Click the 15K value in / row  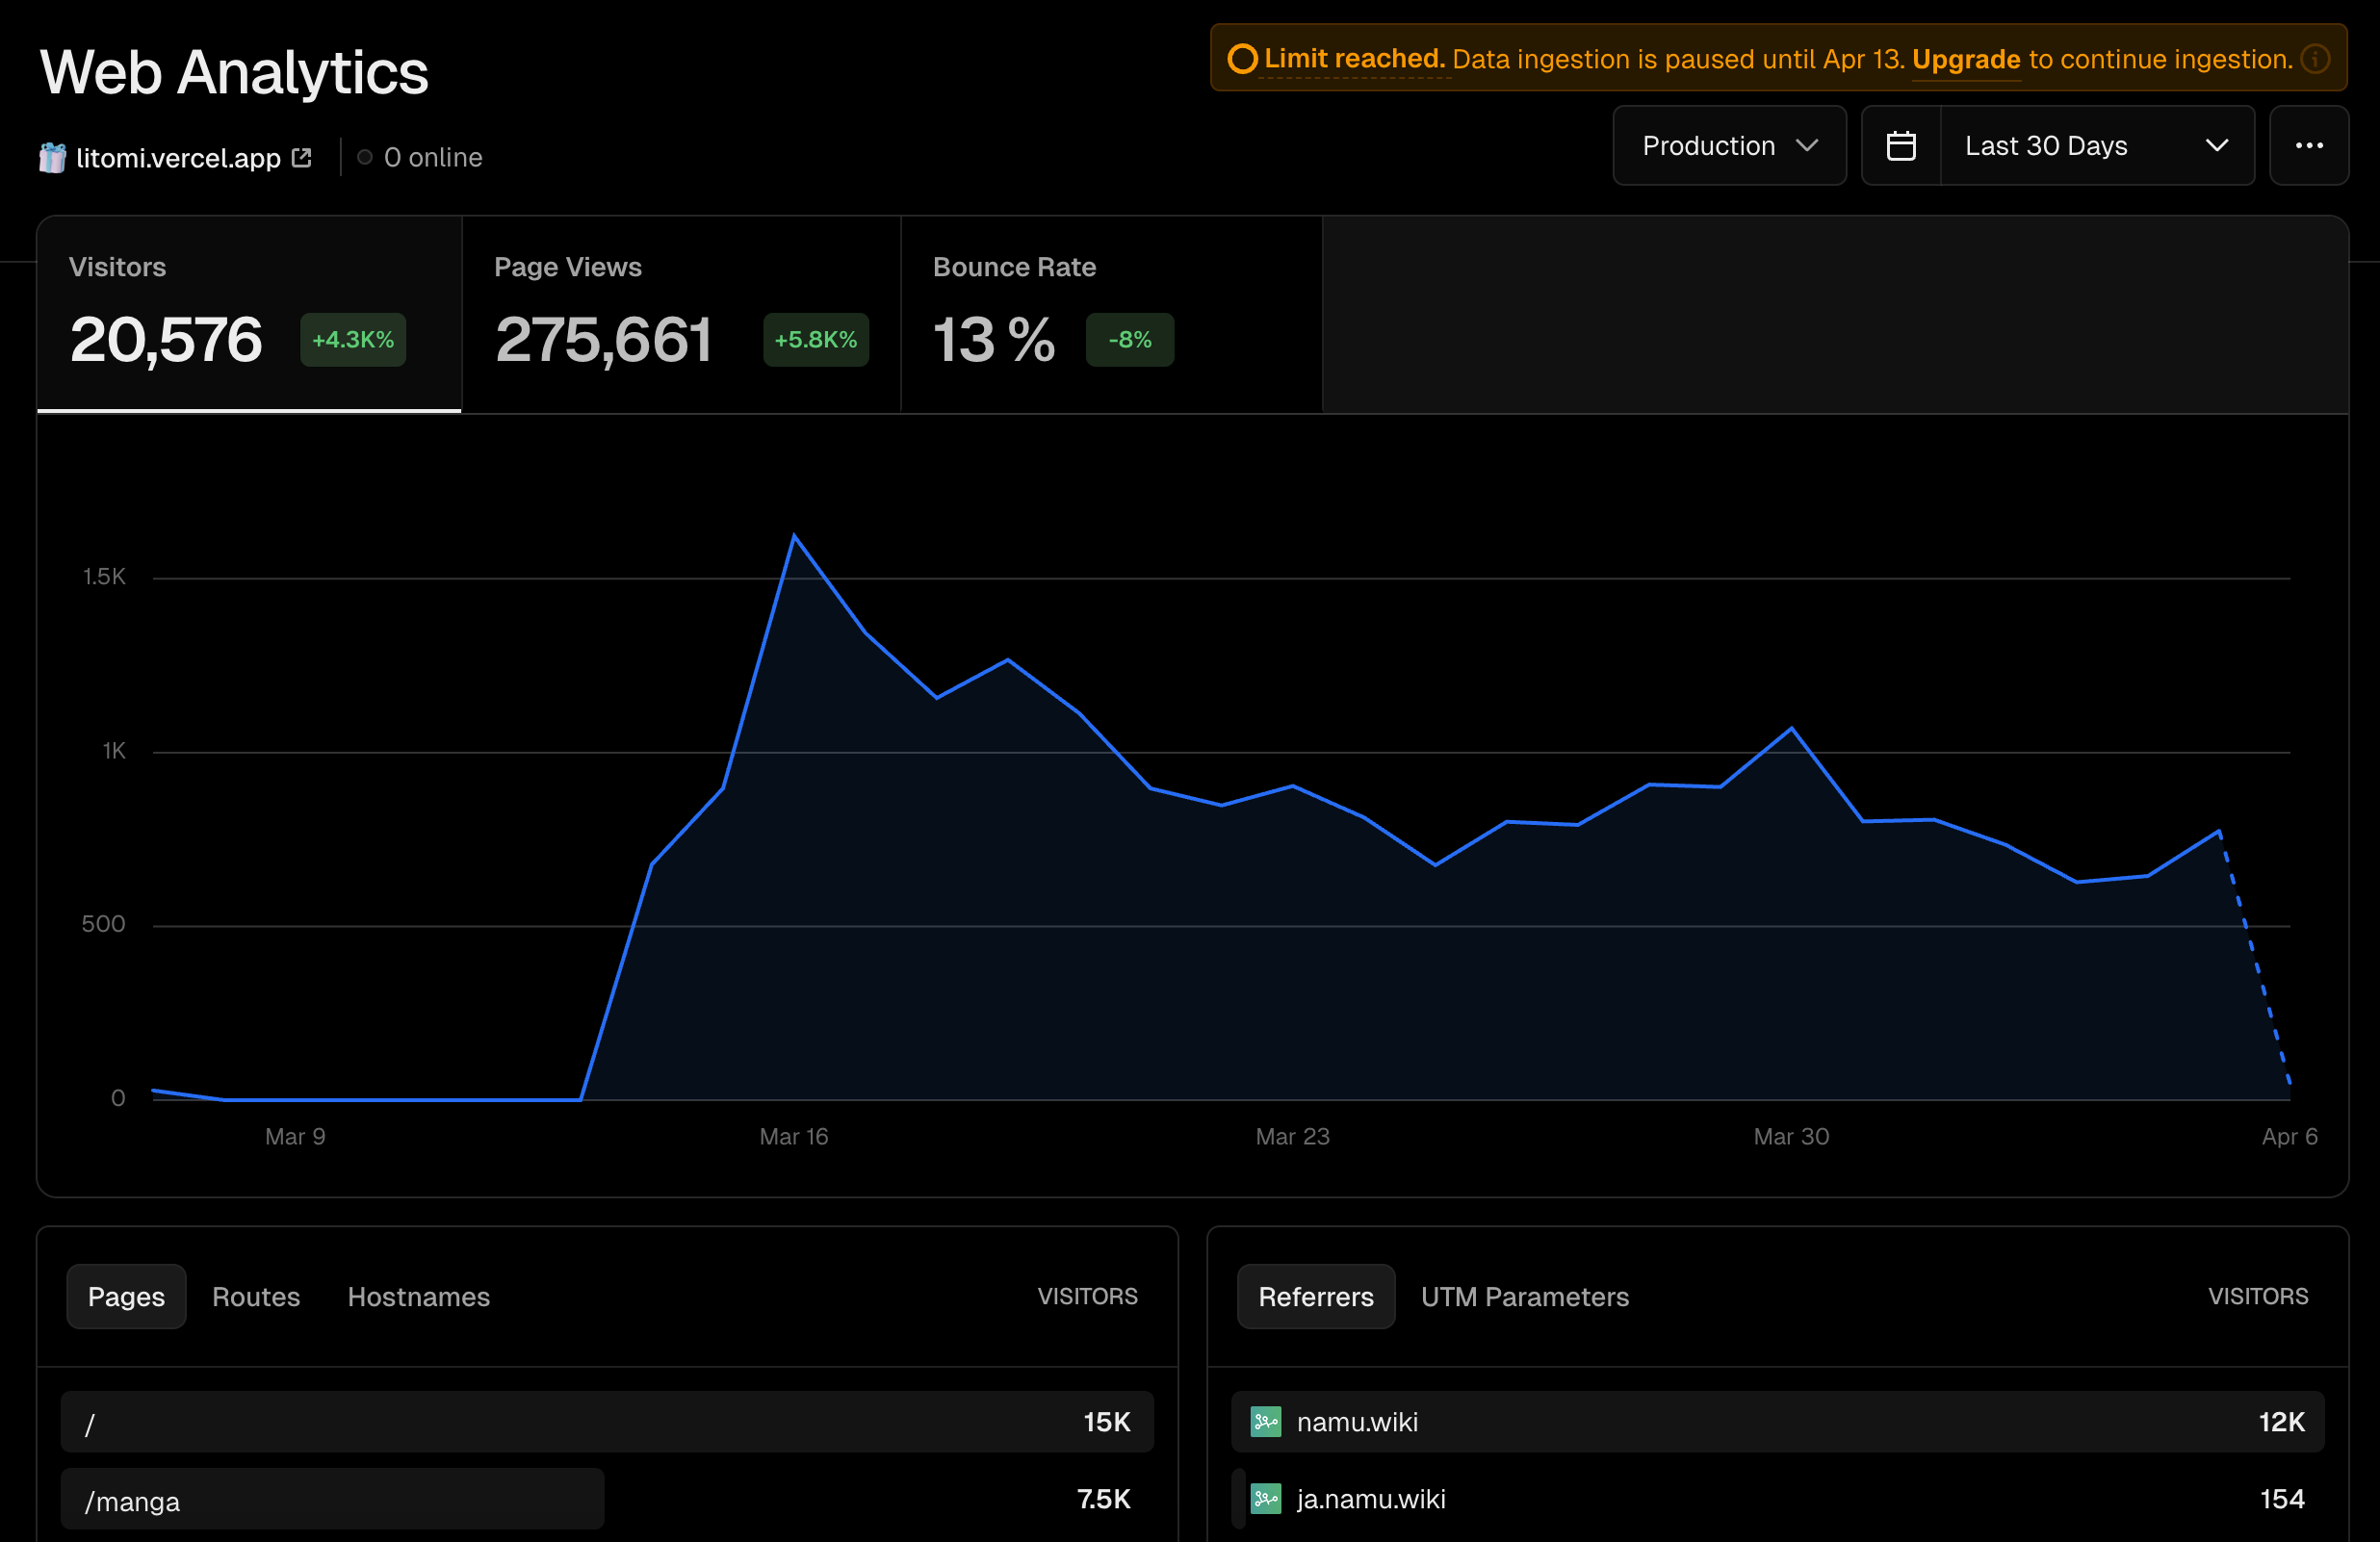1107,1421
